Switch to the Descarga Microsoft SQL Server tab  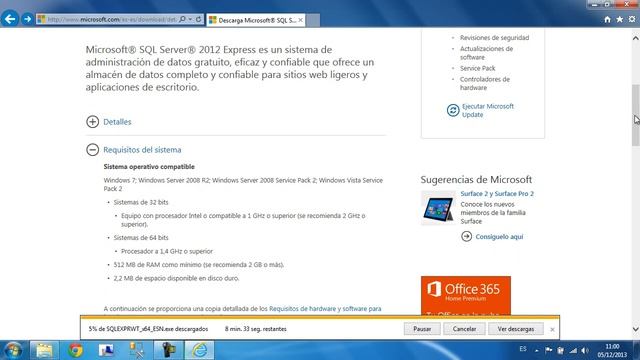coord(256,20)
